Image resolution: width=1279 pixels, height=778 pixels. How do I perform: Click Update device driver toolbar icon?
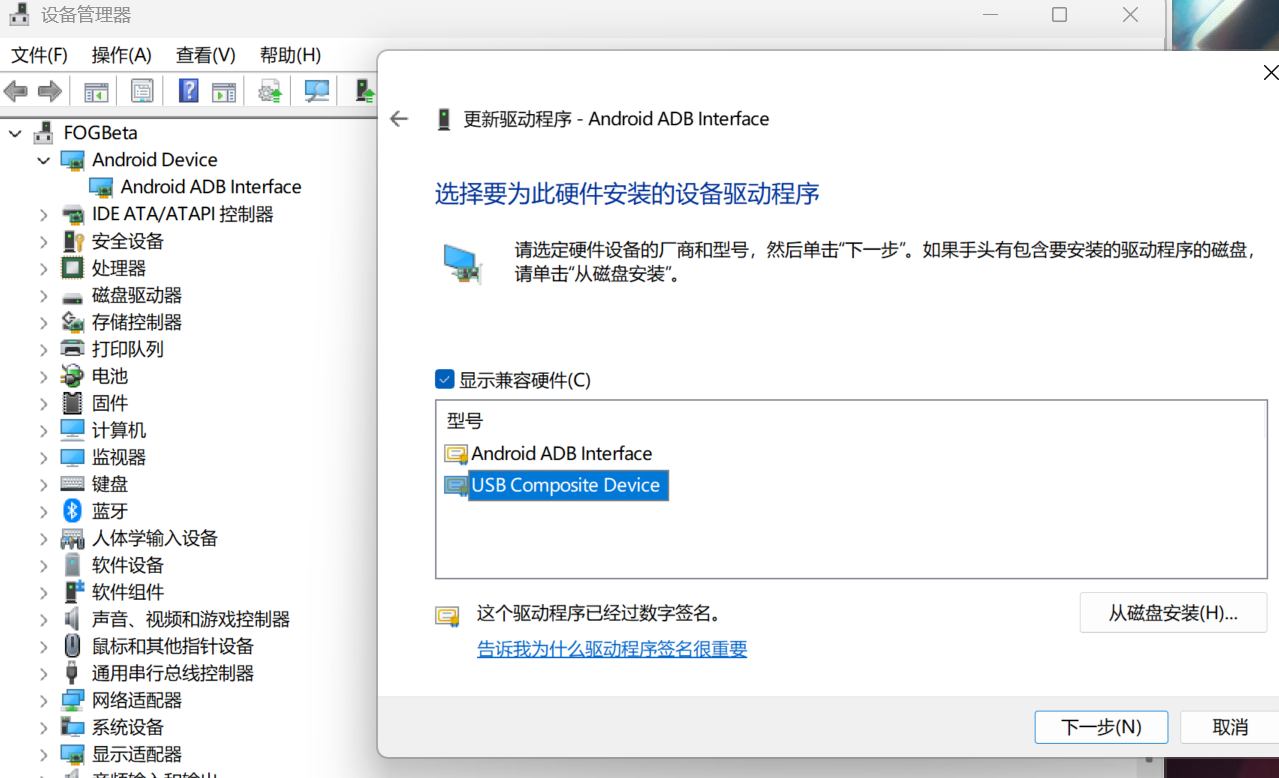point(270,92)
